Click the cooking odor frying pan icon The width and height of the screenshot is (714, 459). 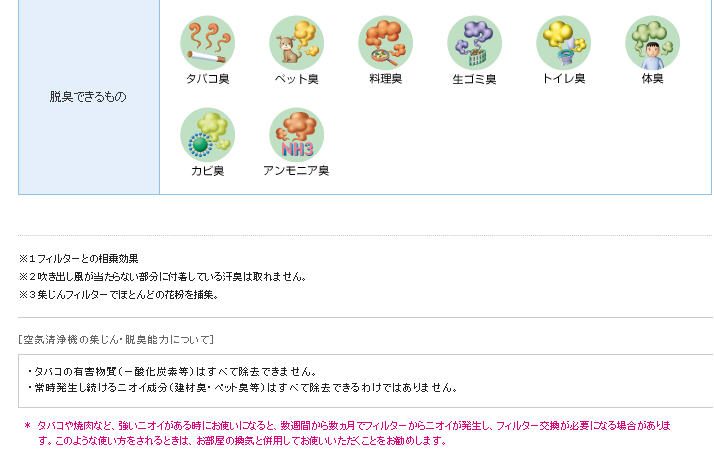pyautogui.click(x=386, y=43)
